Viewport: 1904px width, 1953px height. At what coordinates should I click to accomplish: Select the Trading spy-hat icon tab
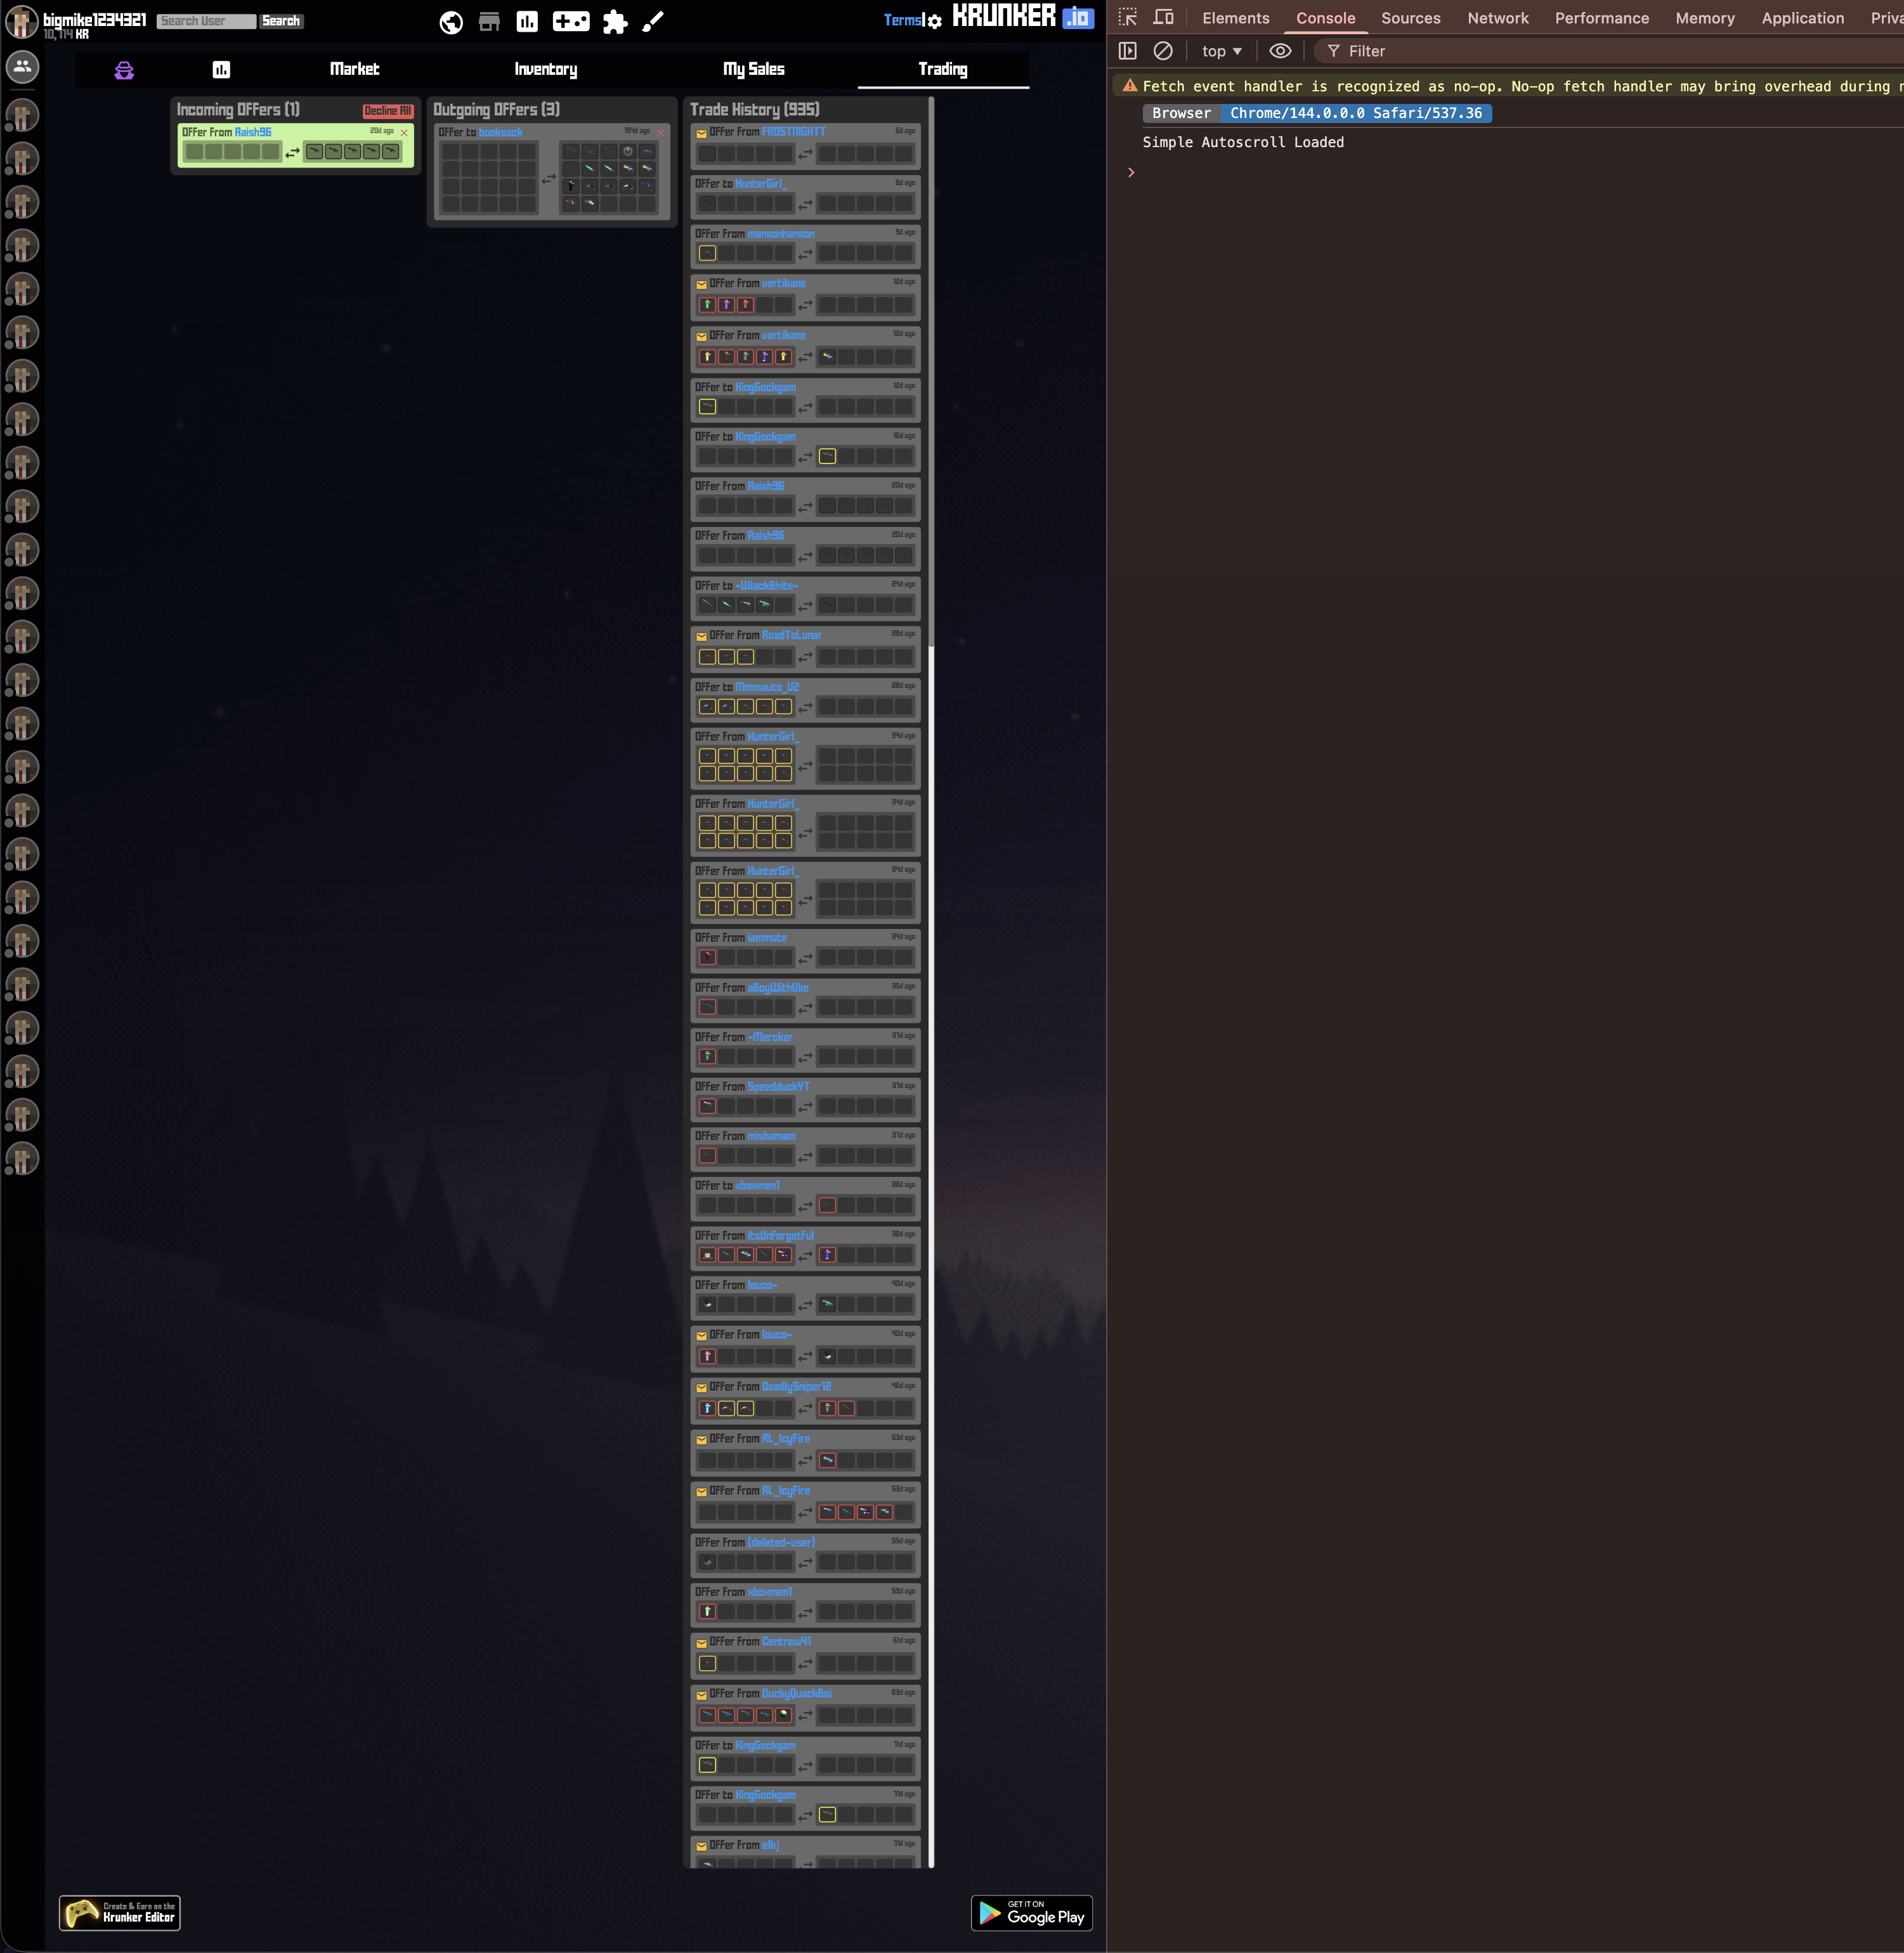pyautogui.click(x=123, y=70)
